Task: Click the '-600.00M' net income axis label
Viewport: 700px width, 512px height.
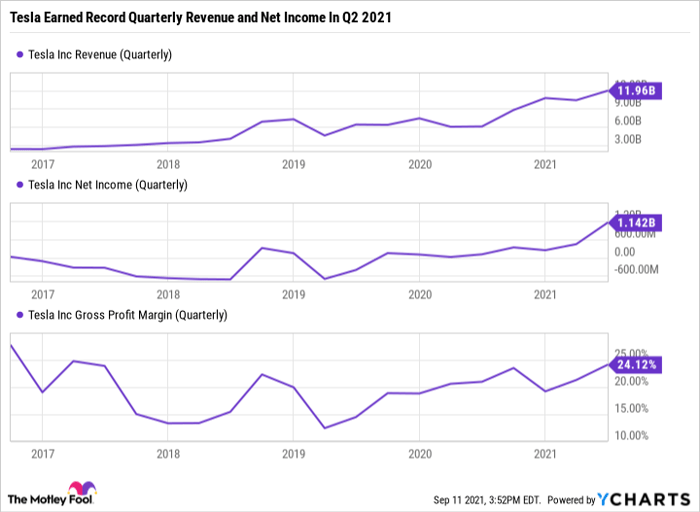Action: click(x=636, y=270)
